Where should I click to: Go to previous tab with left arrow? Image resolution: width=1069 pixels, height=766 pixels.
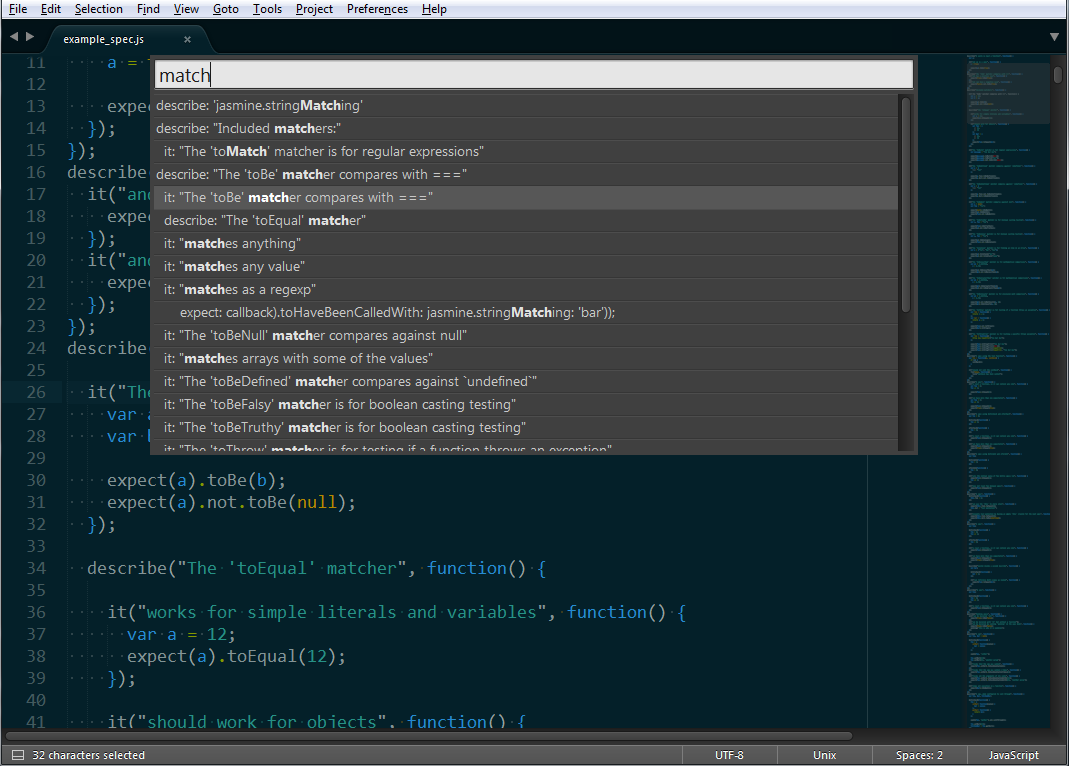click(14, 37)
